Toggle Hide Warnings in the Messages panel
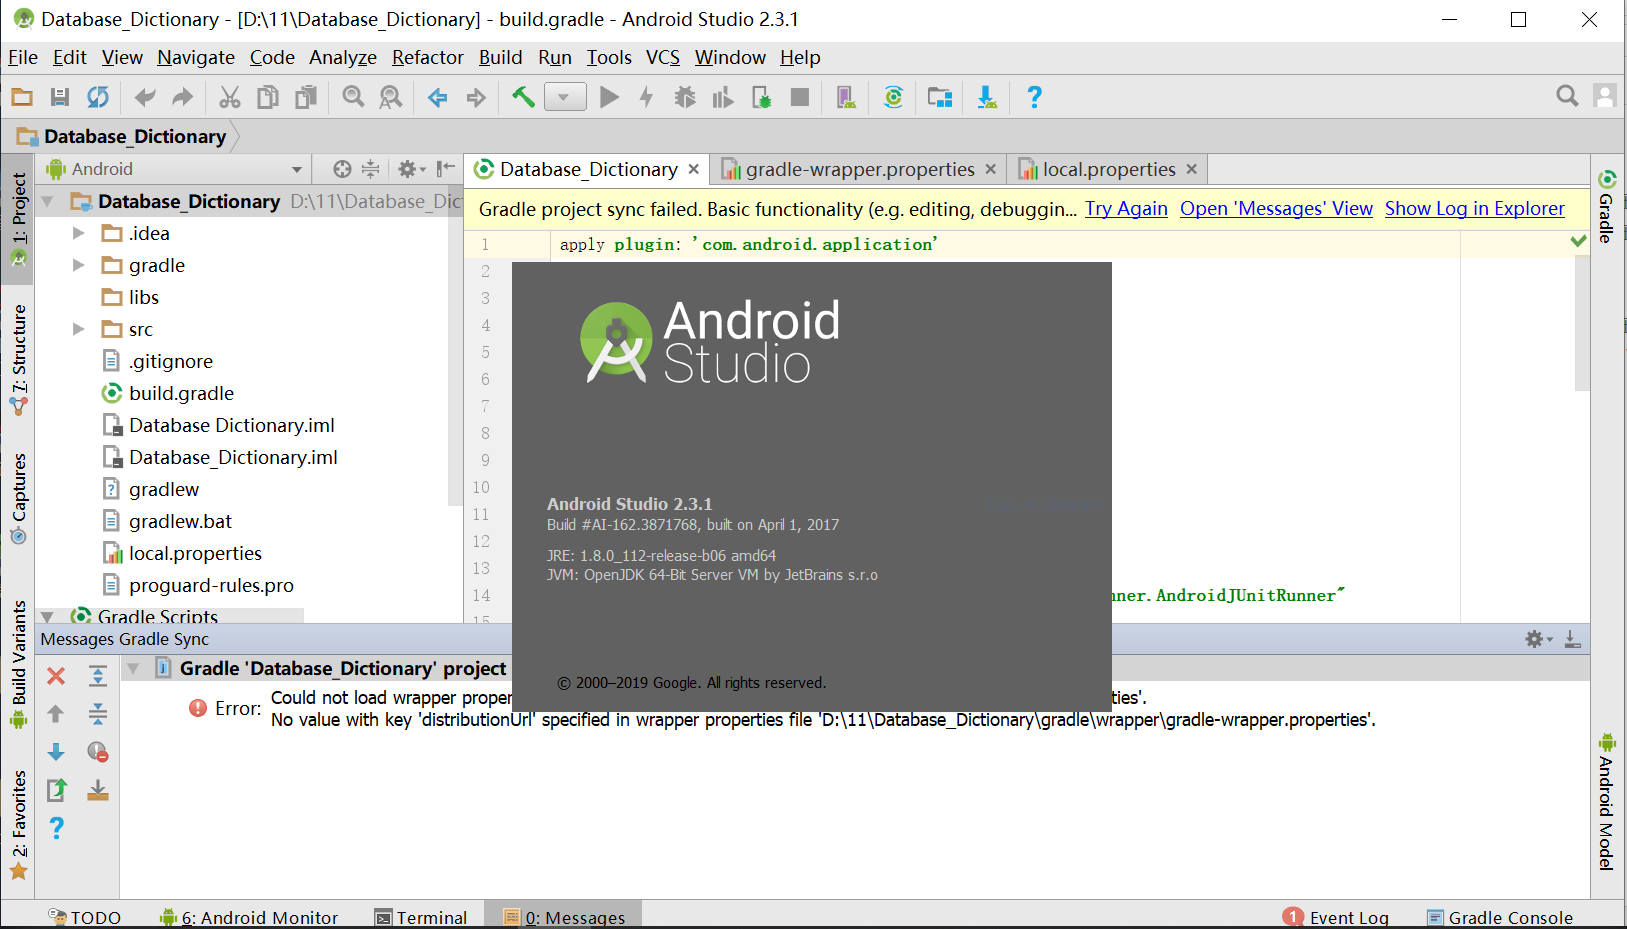This screenshot has width=1627, height=929. 98,752
